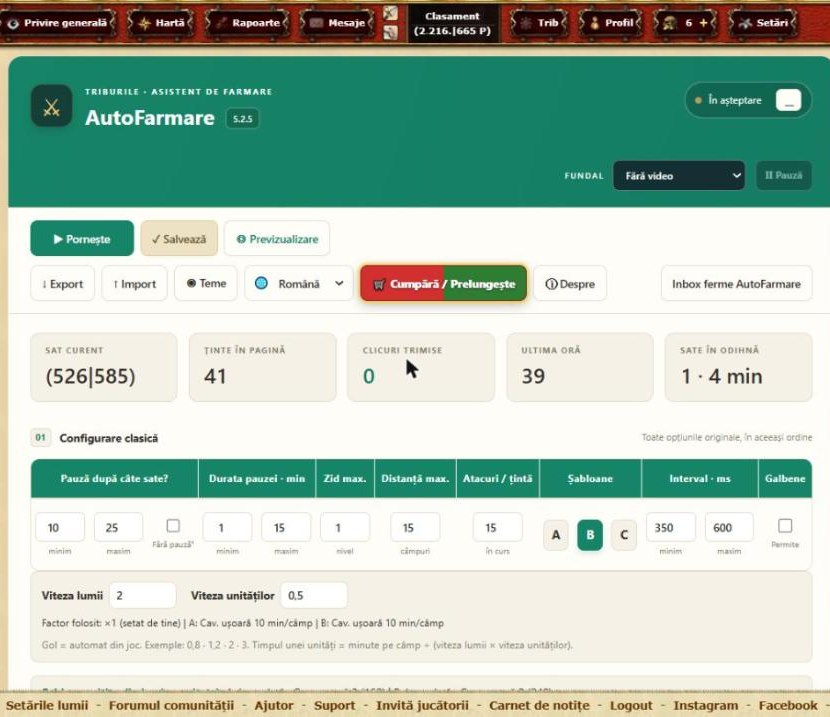Click the premium points 6 + item
Image resolution: width=830 pixels, height=717 pixels.
pyautogui.click(x=686, y=23)
